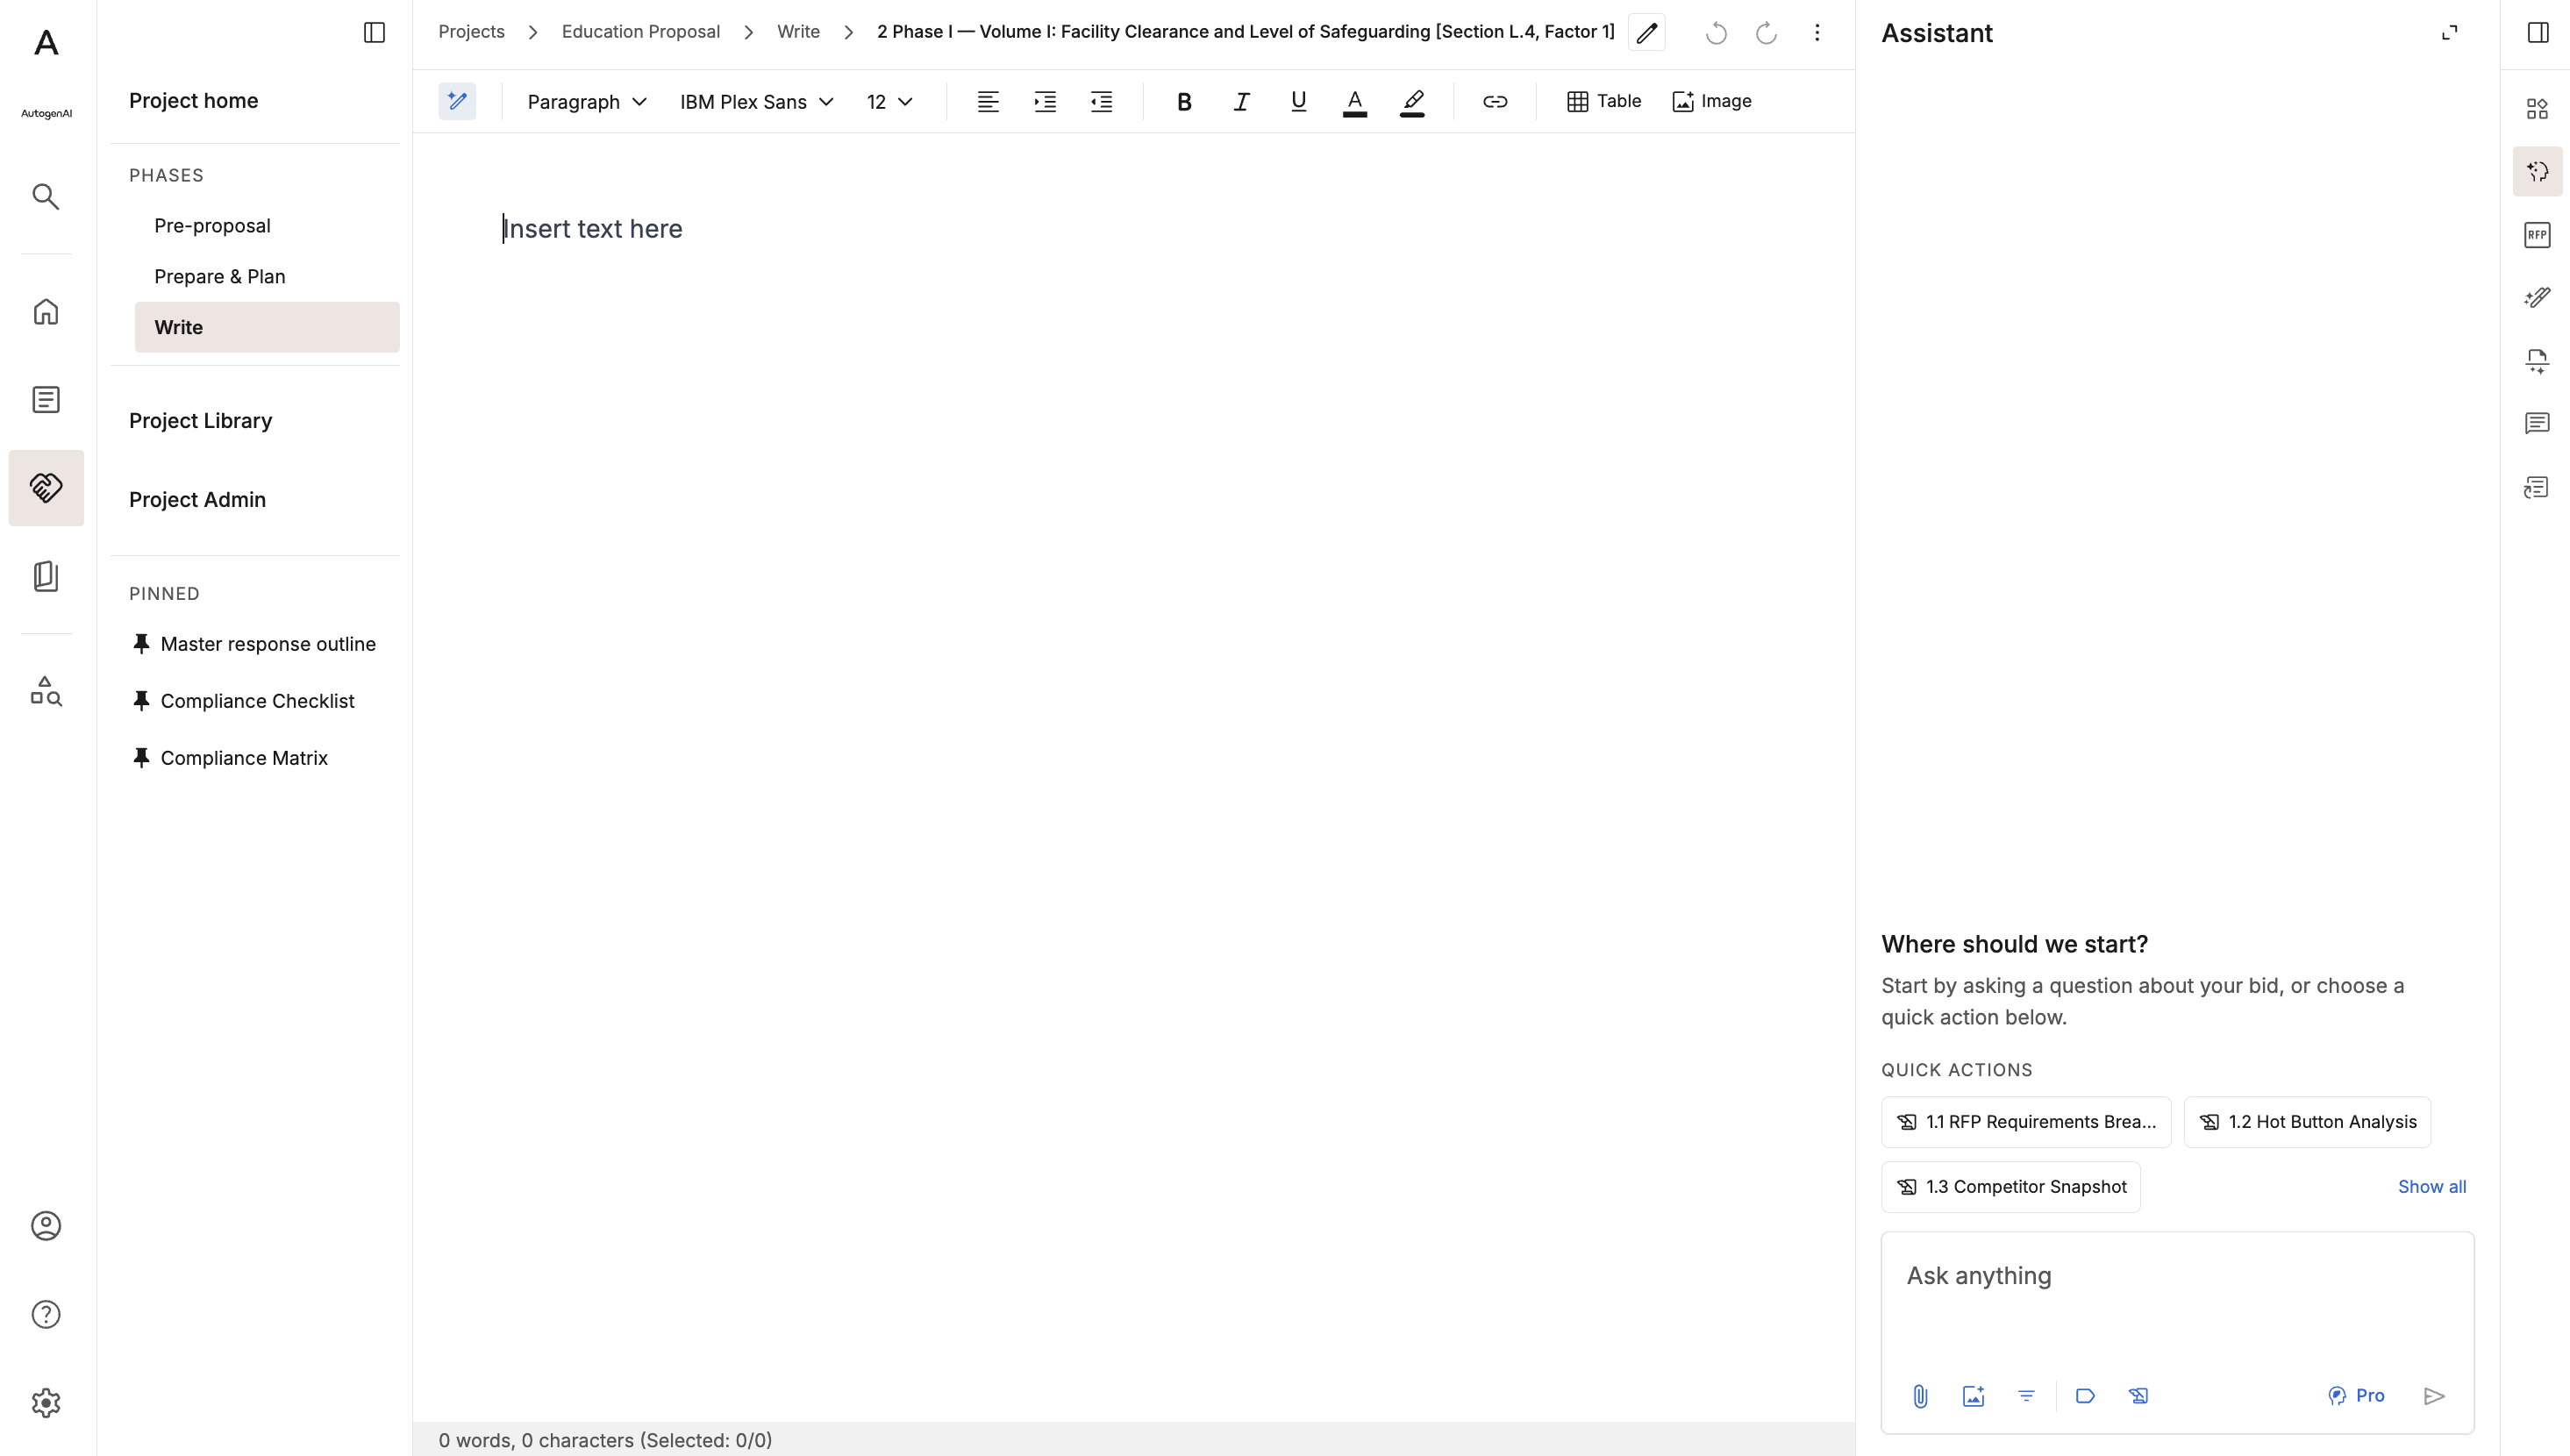2570x1456 pixels.
Task: Open pinned Master response outline
Action: tap(255, 644)
